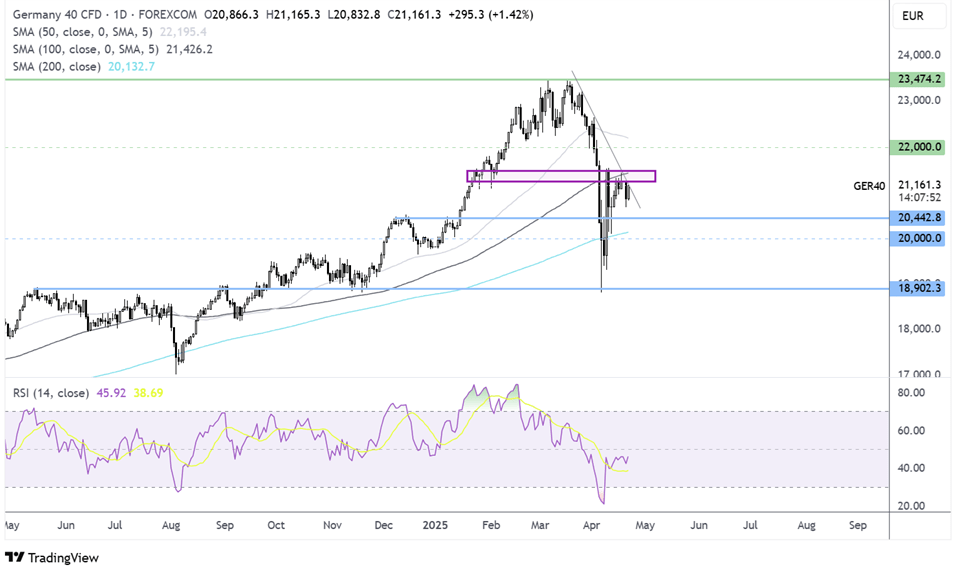This screenshot has width=963, height=575.
Task: Click the GER40 symbol label
Action: [x=869, y=186]
